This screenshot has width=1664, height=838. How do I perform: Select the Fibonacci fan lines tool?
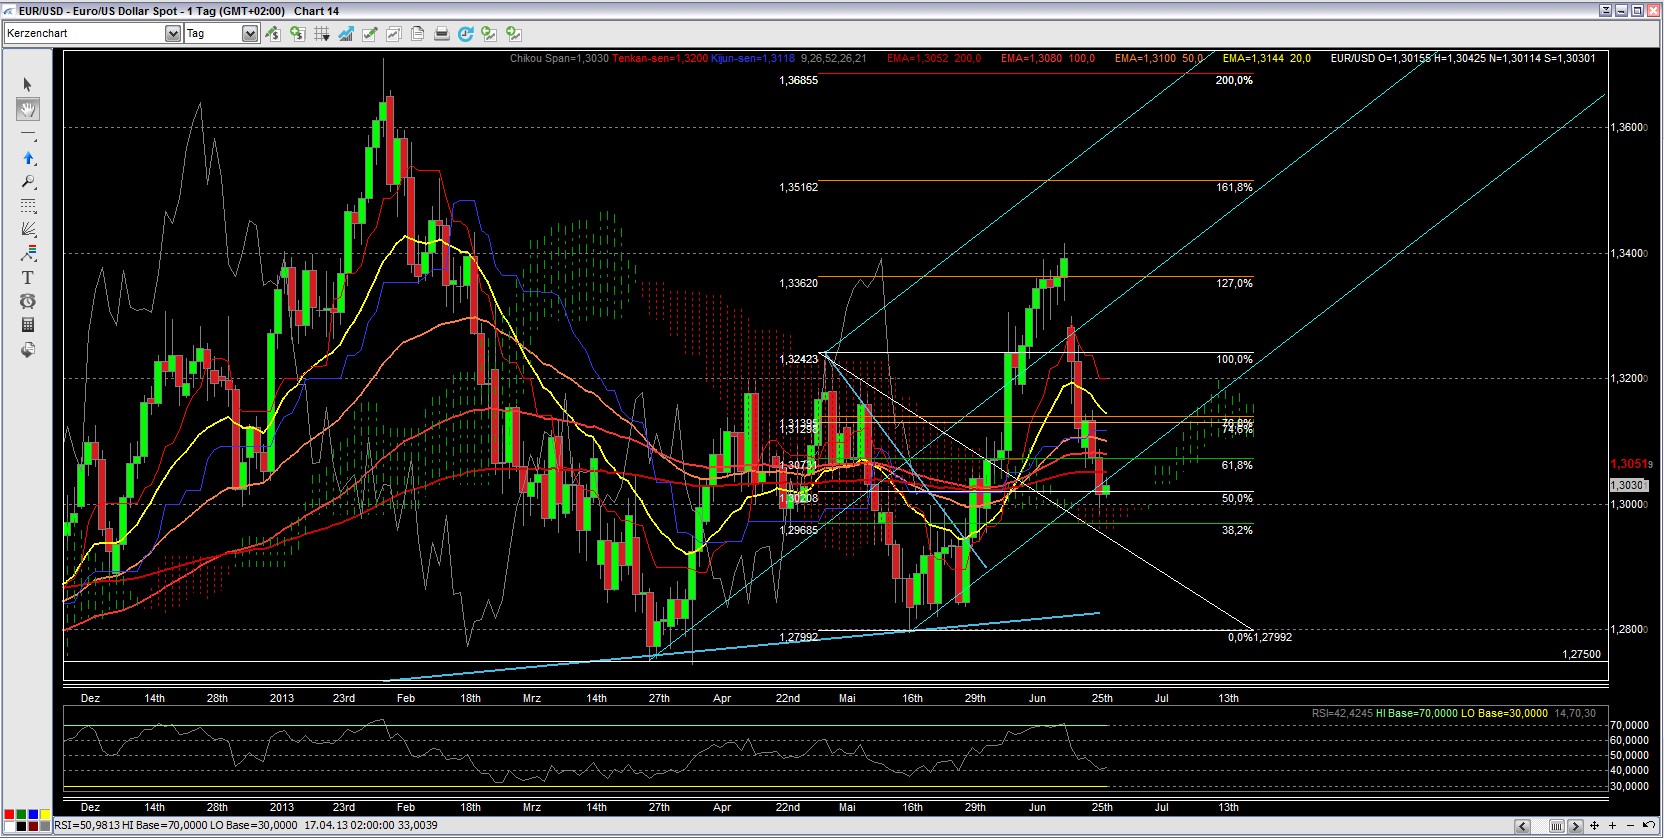[x=28, y=229]
